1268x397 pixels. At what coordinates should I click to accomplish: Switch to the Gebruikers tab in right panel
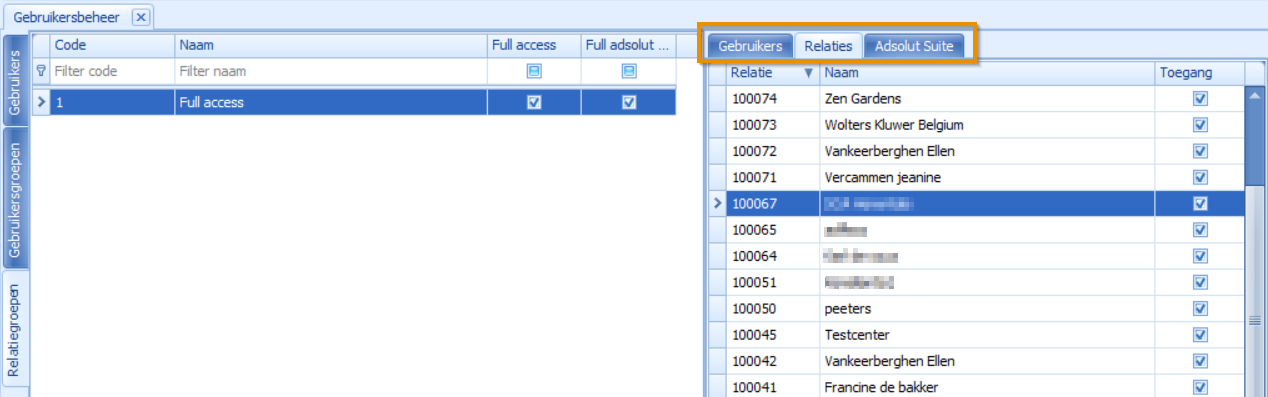click(750, 46)
